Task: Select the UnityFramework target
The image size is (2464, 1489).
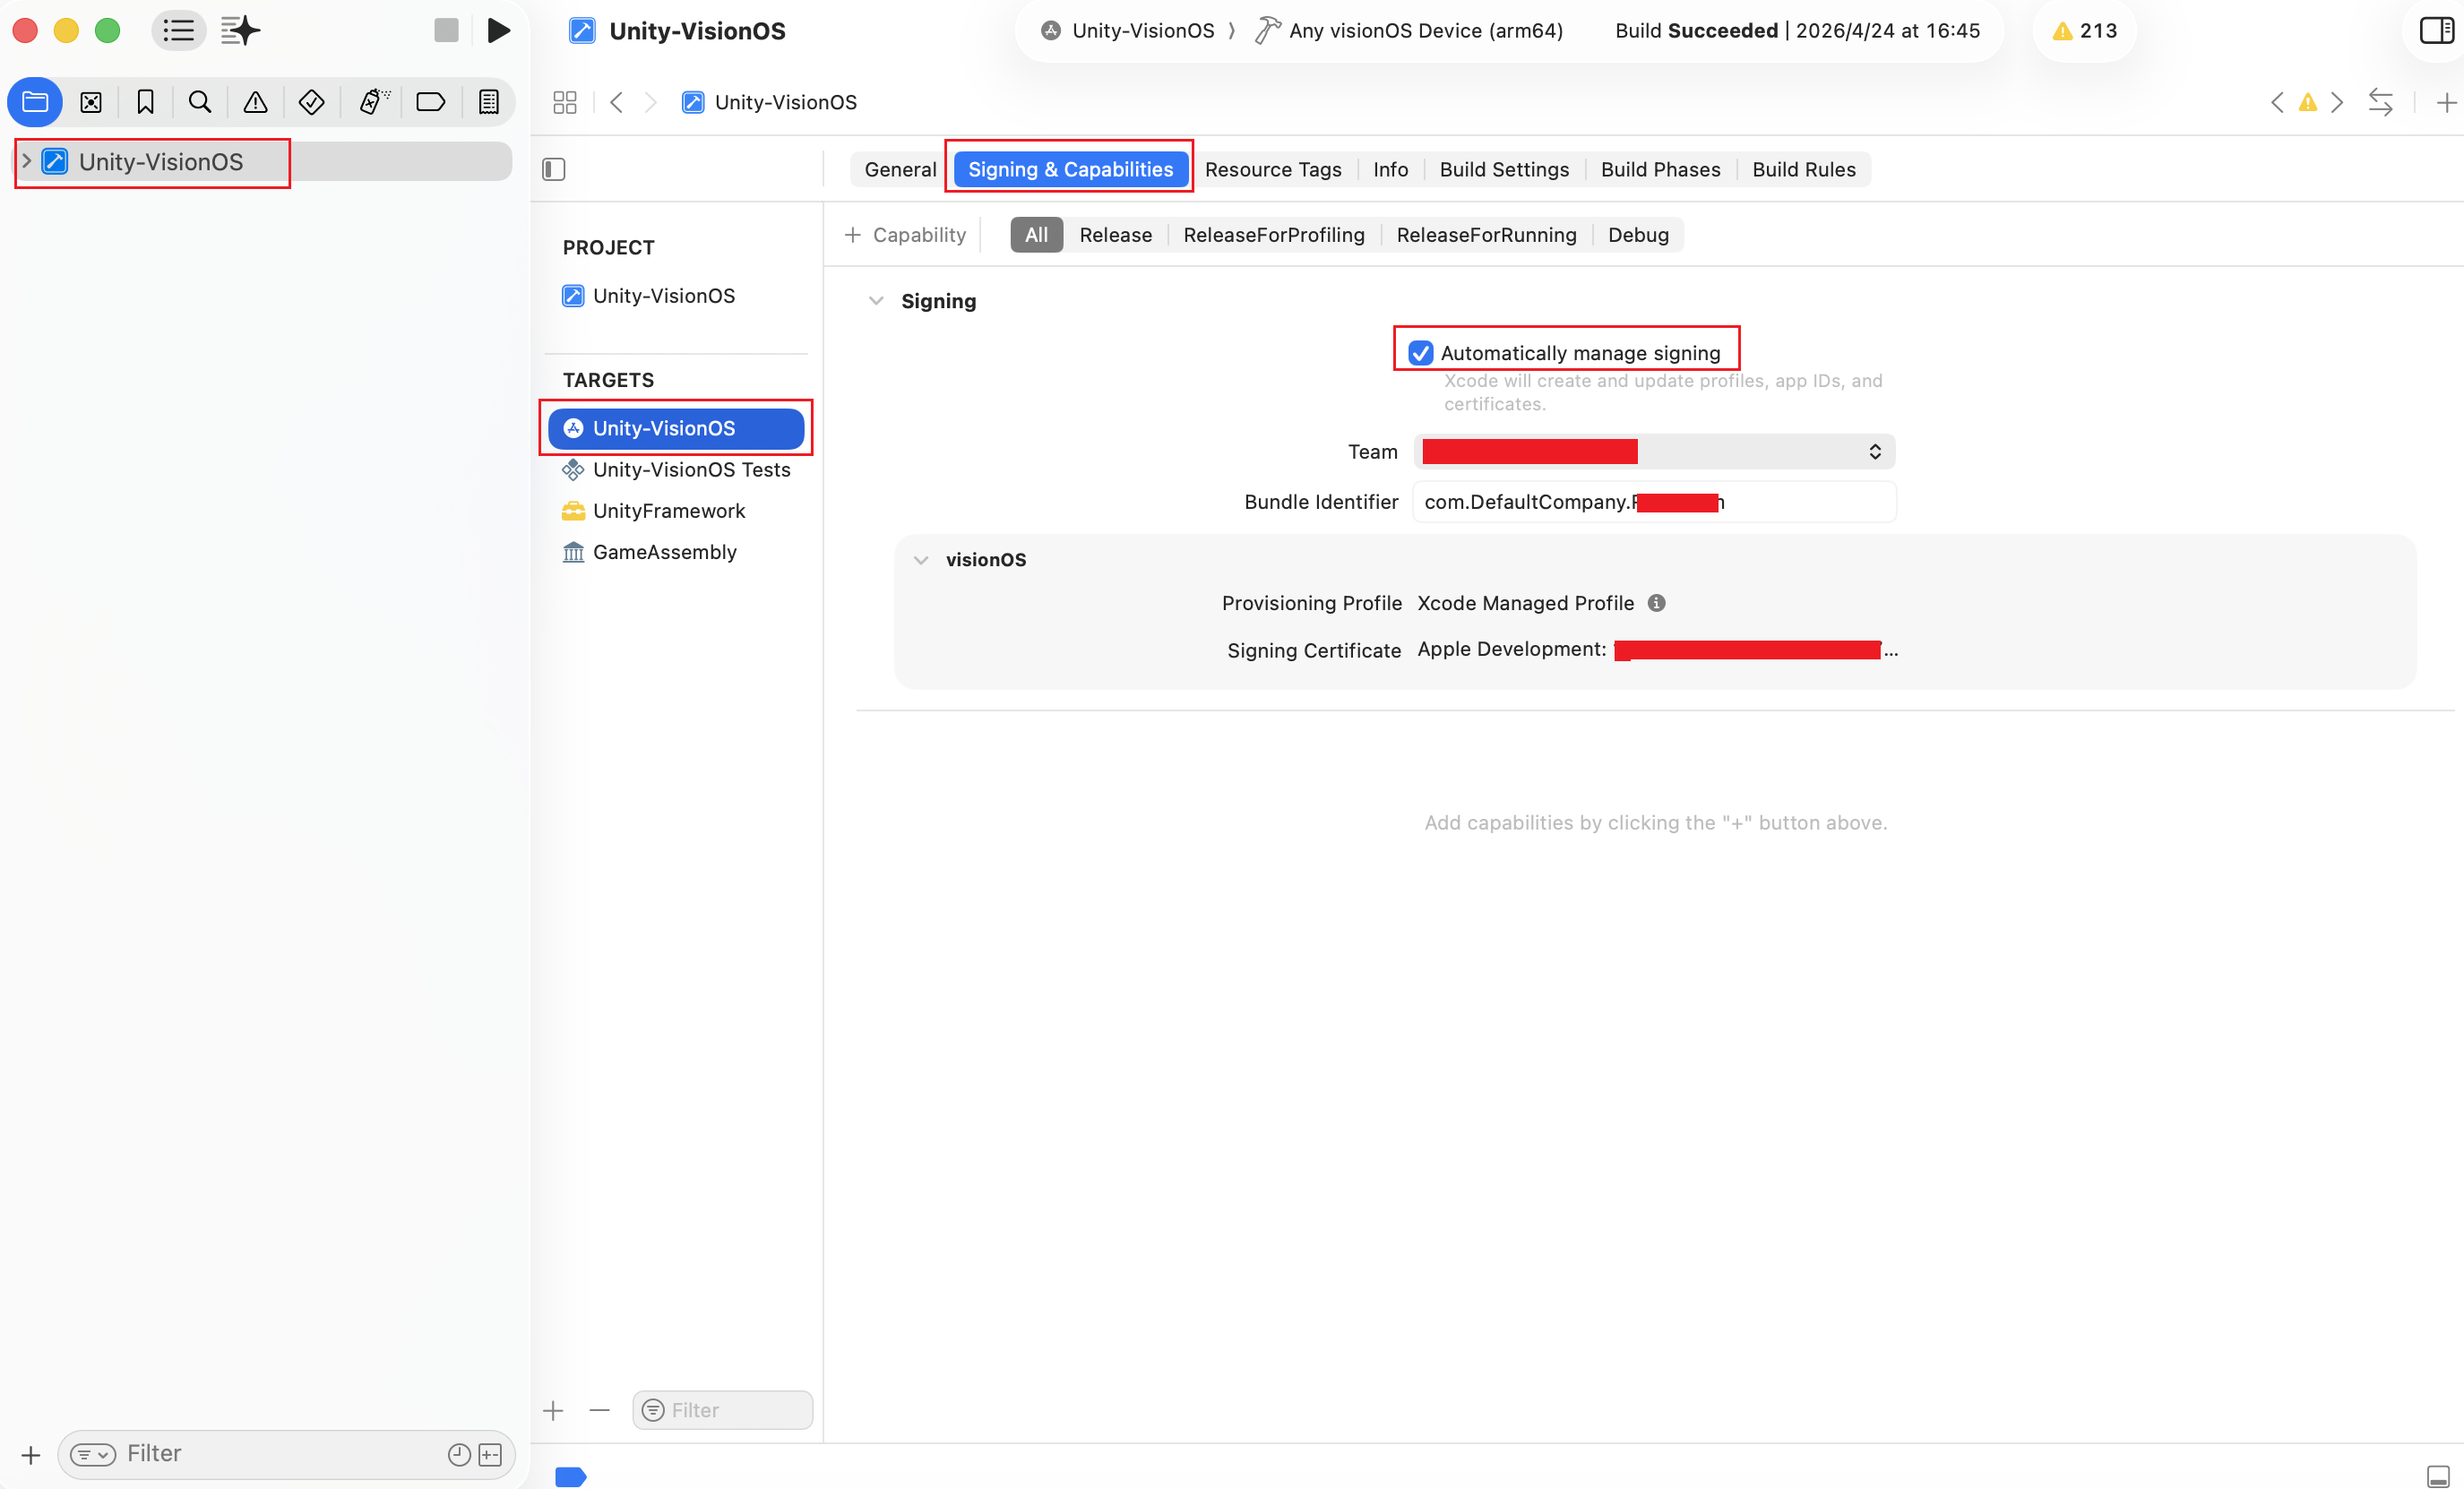Action: [x=668, y=511]
